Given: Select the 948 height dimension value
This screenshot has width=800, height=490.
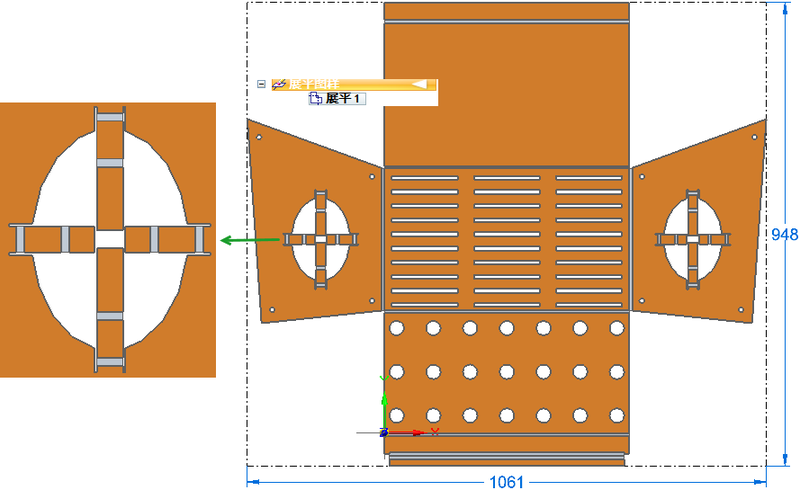Looking at the screenshot, I should 784,234.
